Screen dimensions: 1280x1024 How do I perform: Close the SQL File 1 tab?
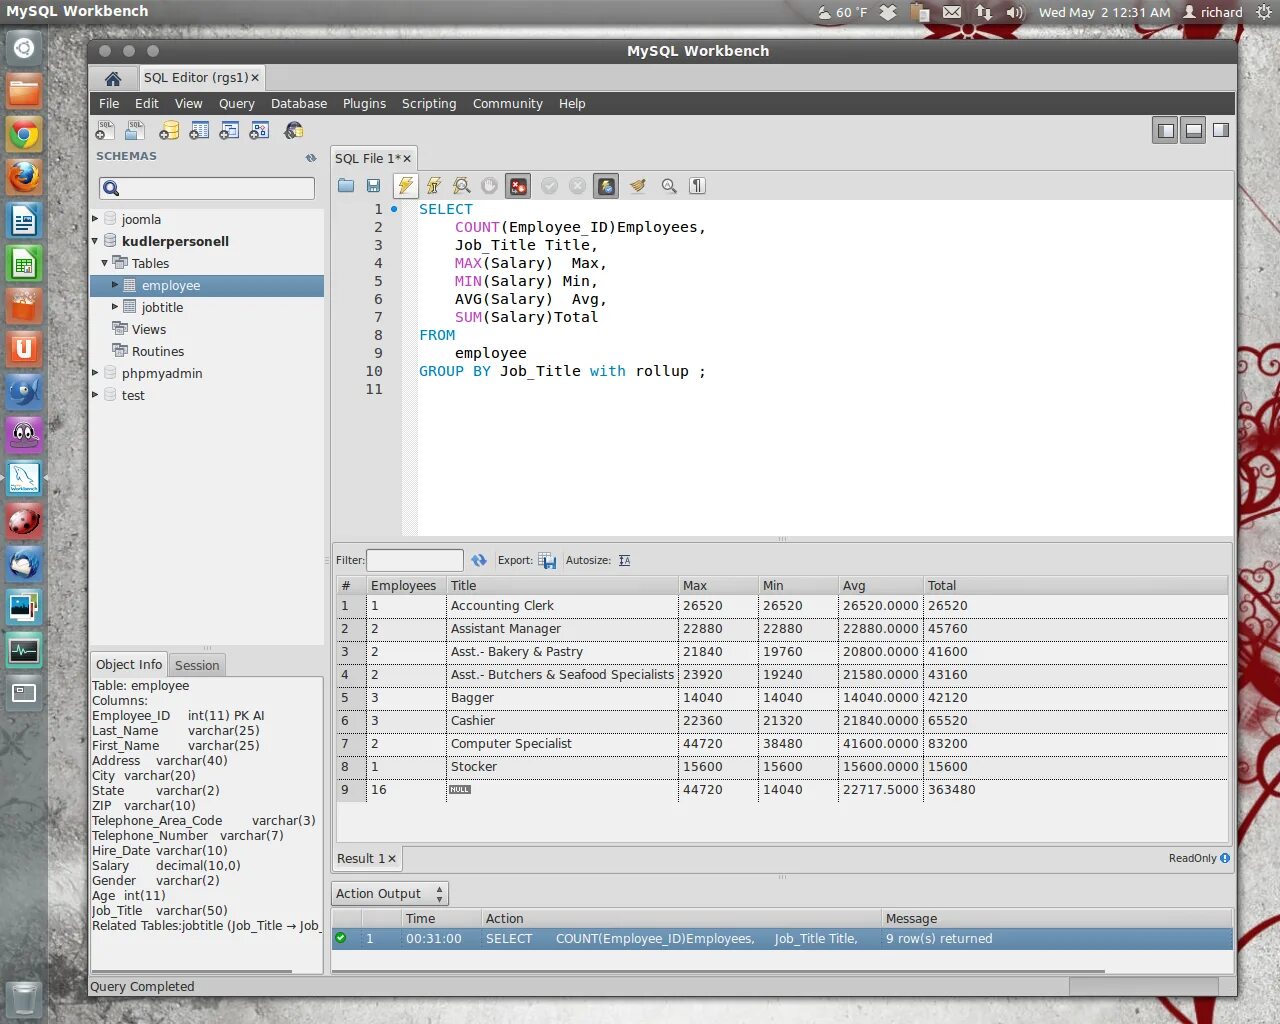[x=407, y=159]
